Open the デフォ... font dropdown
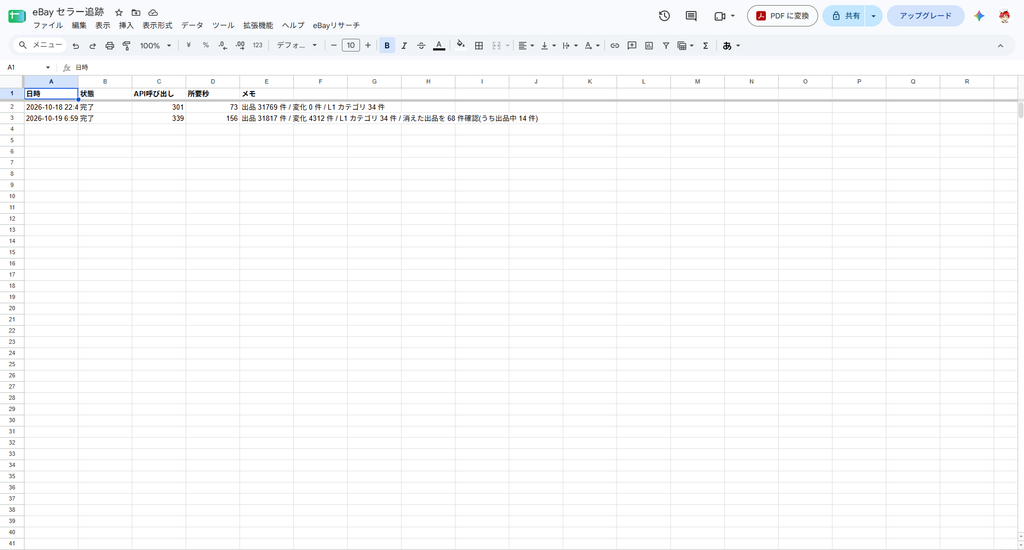The width and height of the screenshot is (1024, 550). [296, 46]
